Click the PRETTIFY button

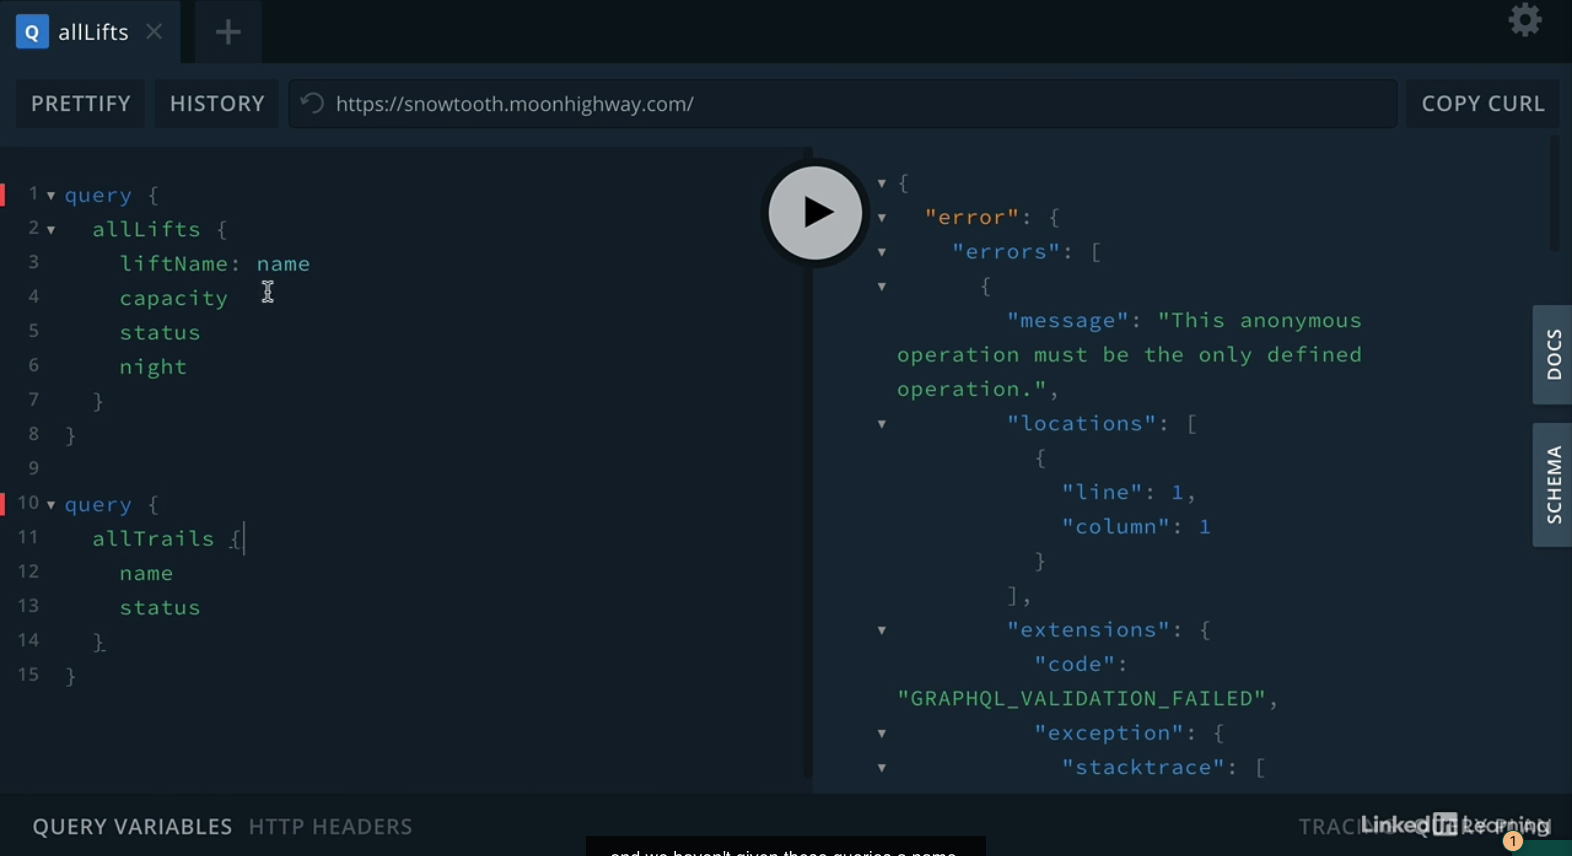click(x=81, y=104)
